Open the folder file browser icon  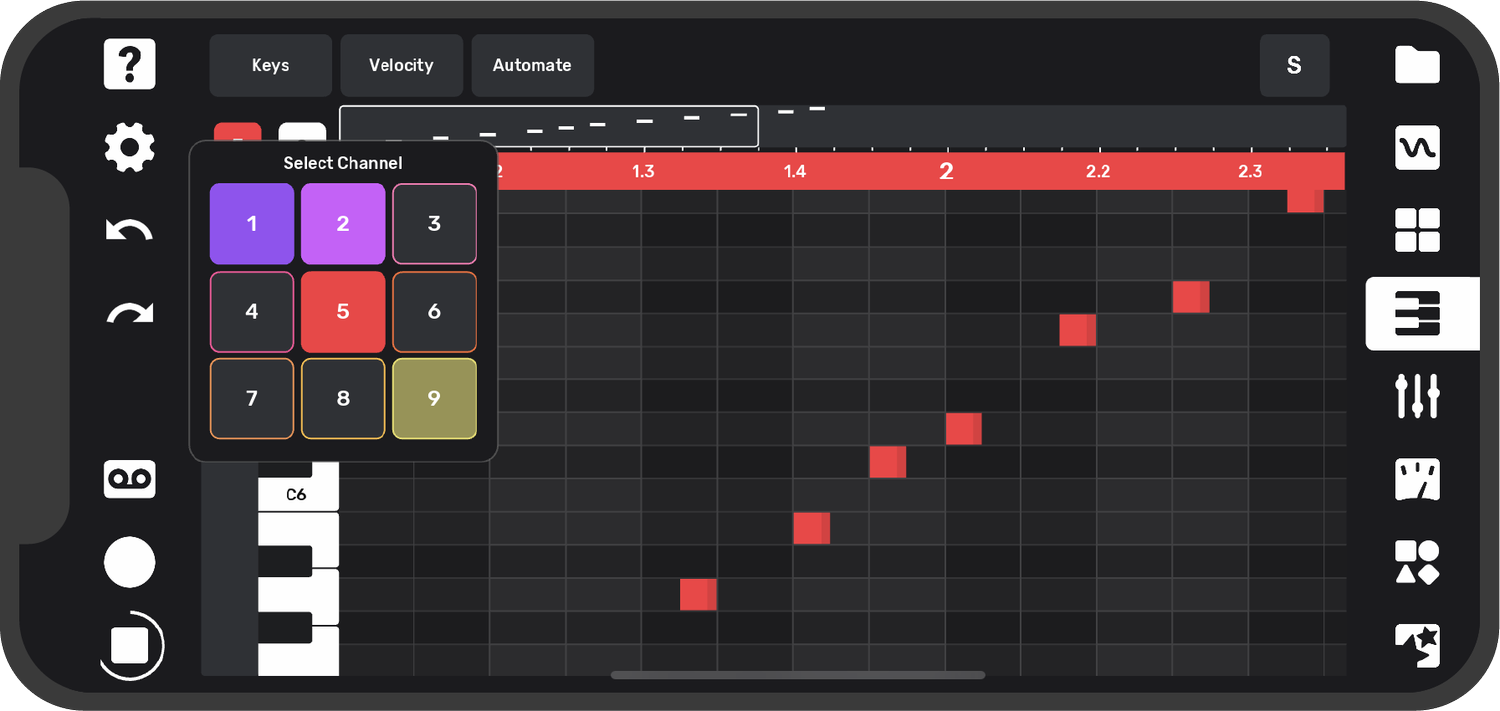(x=1417, y=65)
